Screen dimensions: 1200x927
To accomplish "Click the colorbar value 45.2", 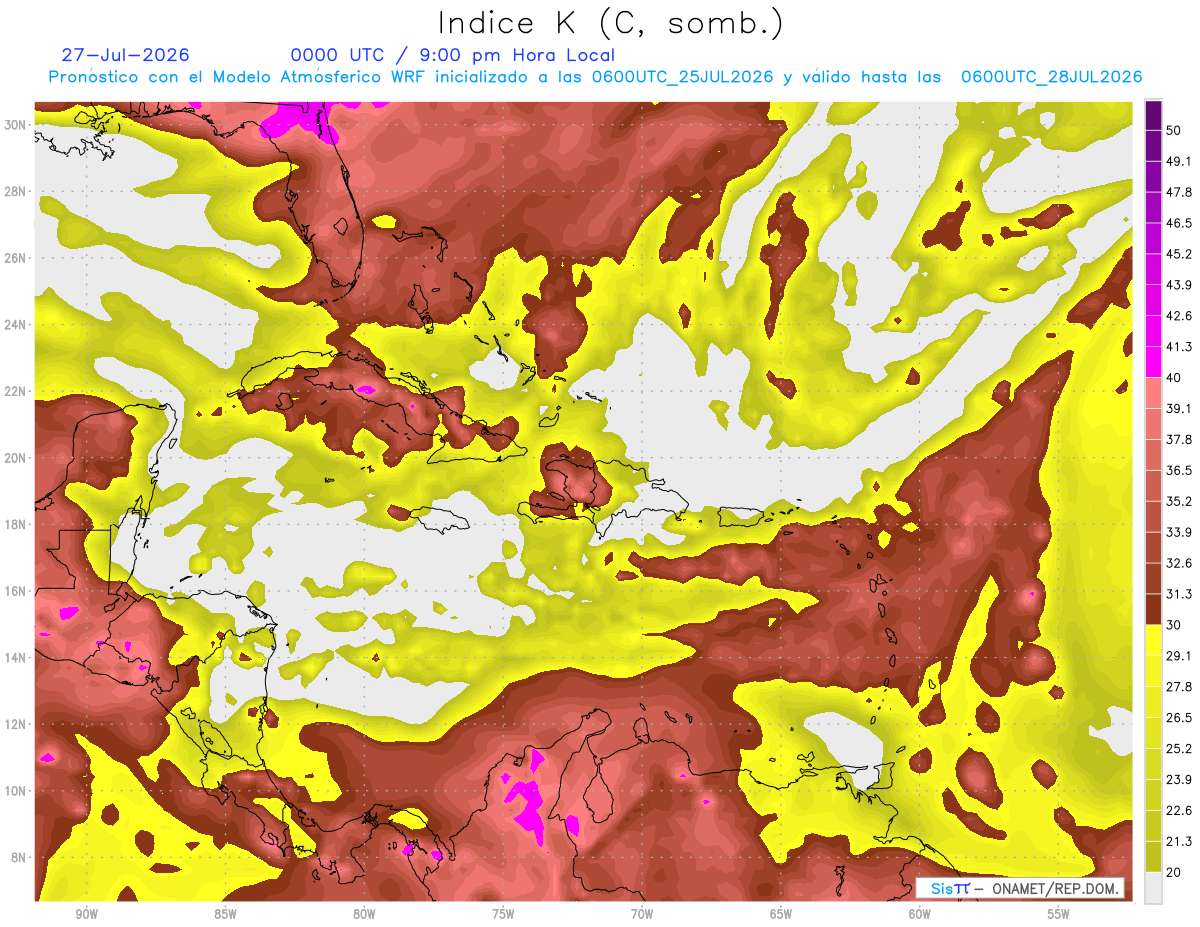I will (1179, 254).
